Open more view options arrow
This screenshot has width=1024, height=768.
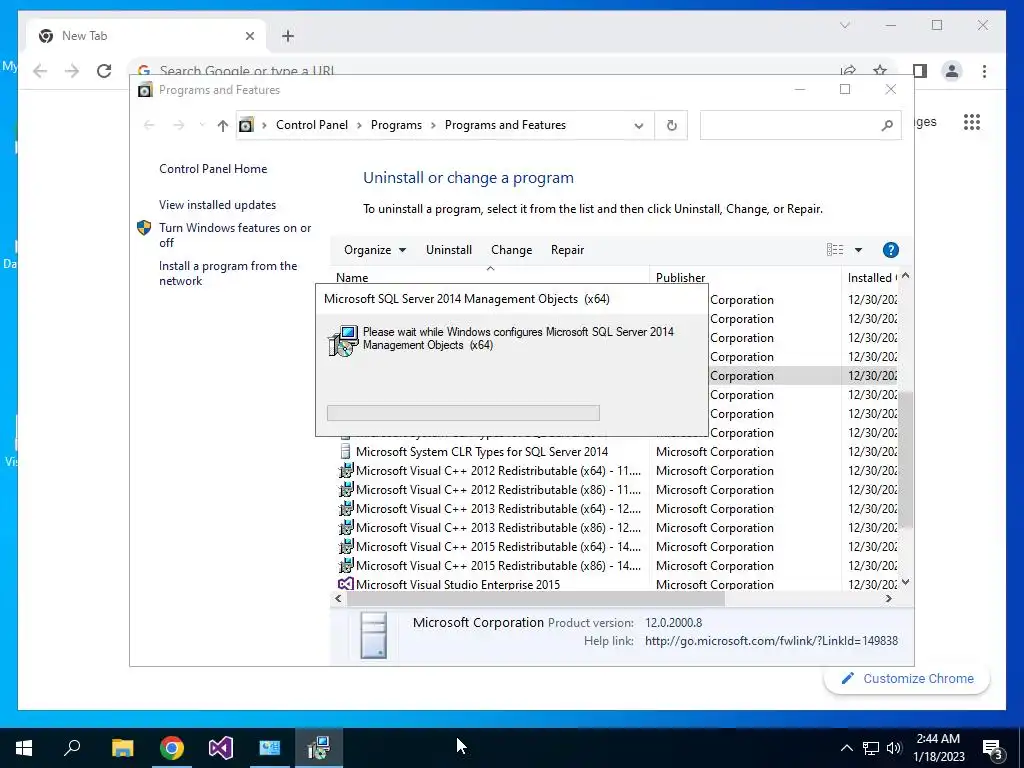858,249
